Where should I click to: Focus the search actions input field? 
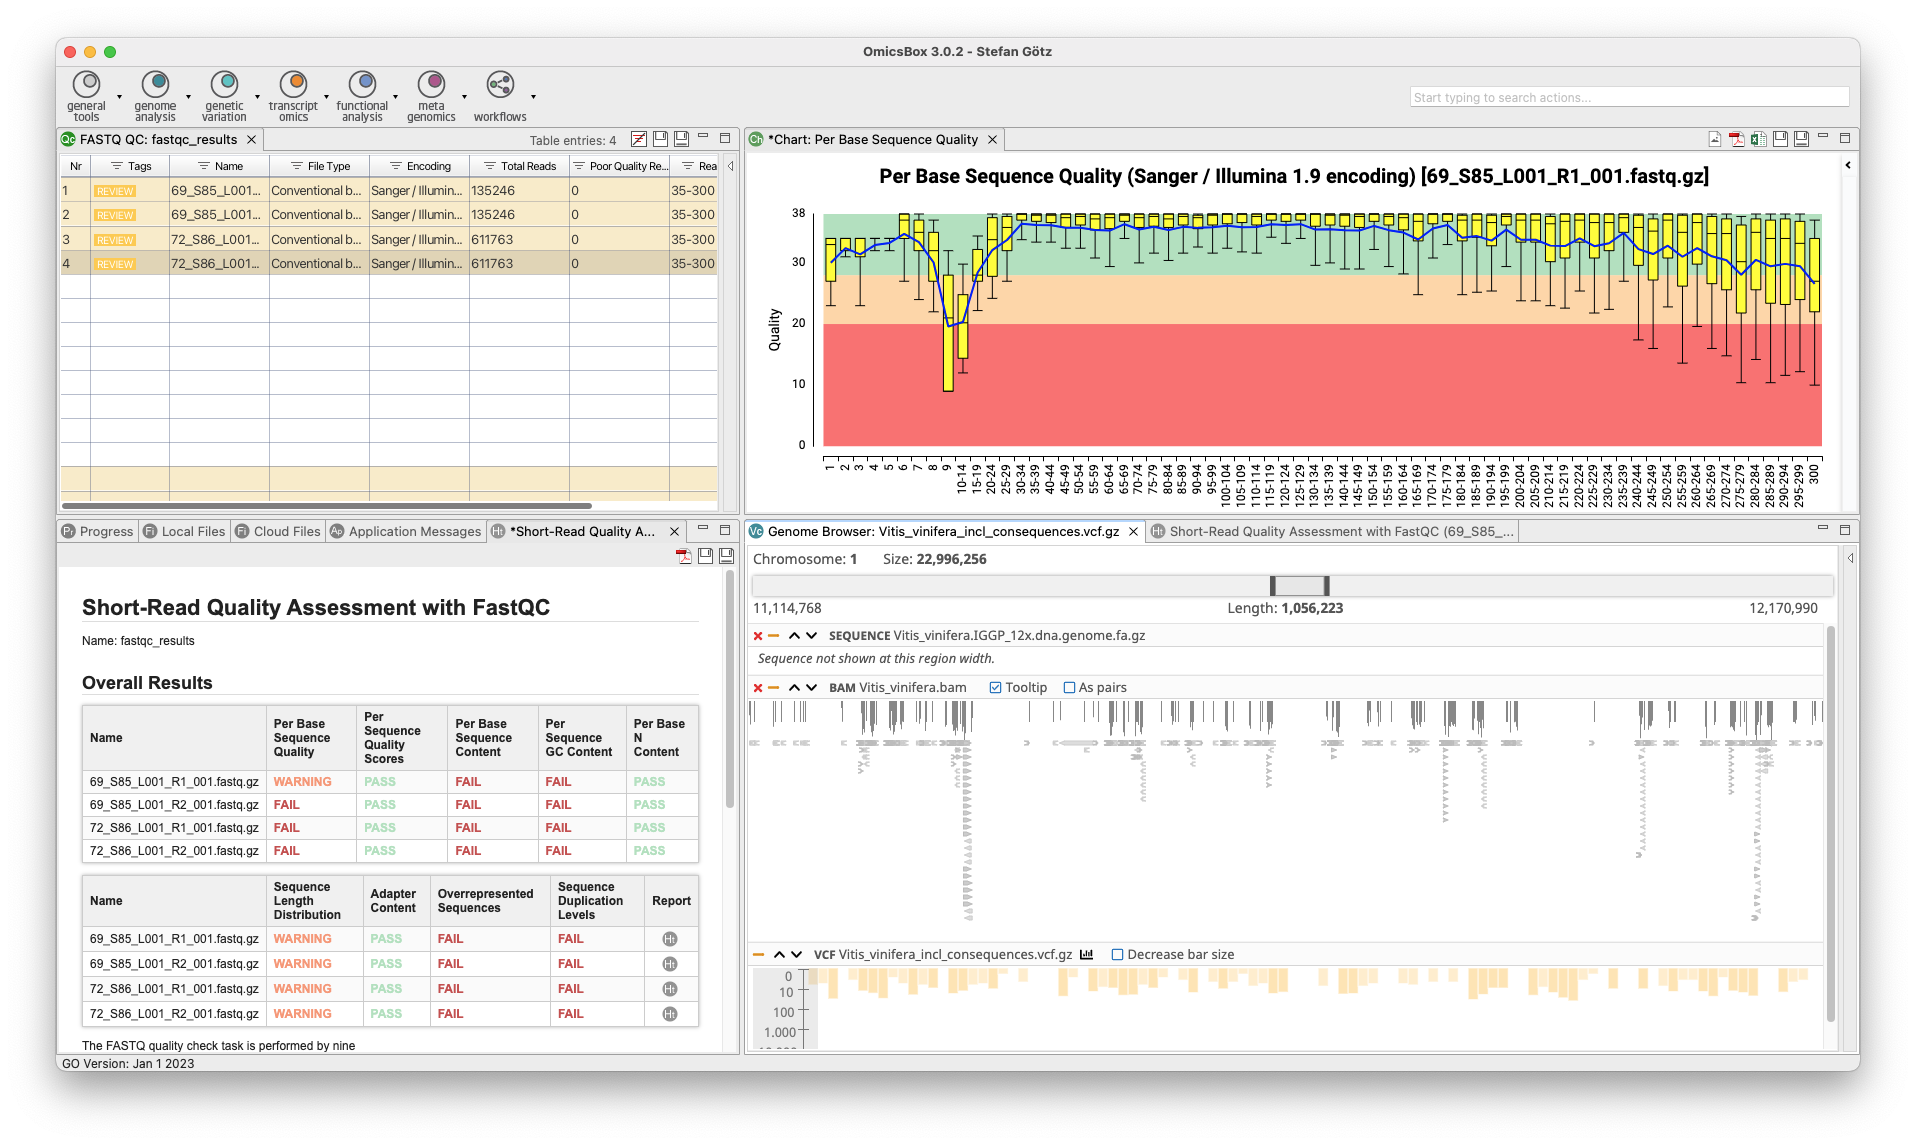[1628, 97]
